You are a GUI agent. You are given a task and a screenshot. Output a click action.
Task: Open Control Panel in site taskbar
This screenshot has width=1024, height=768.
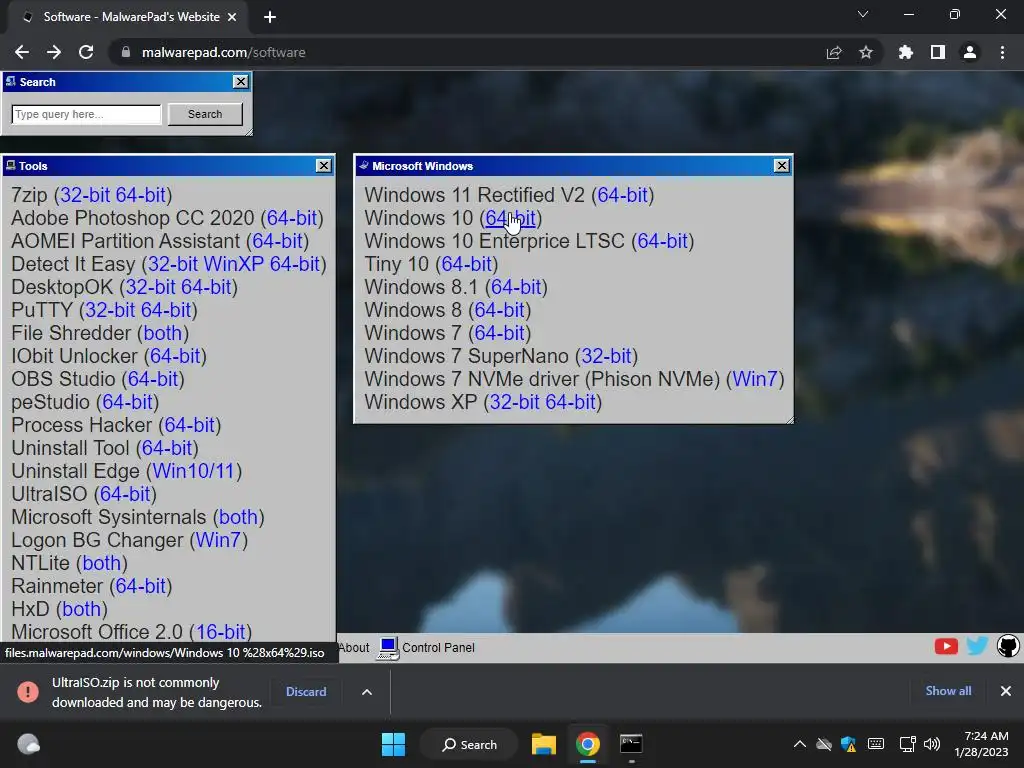point(426,648)
